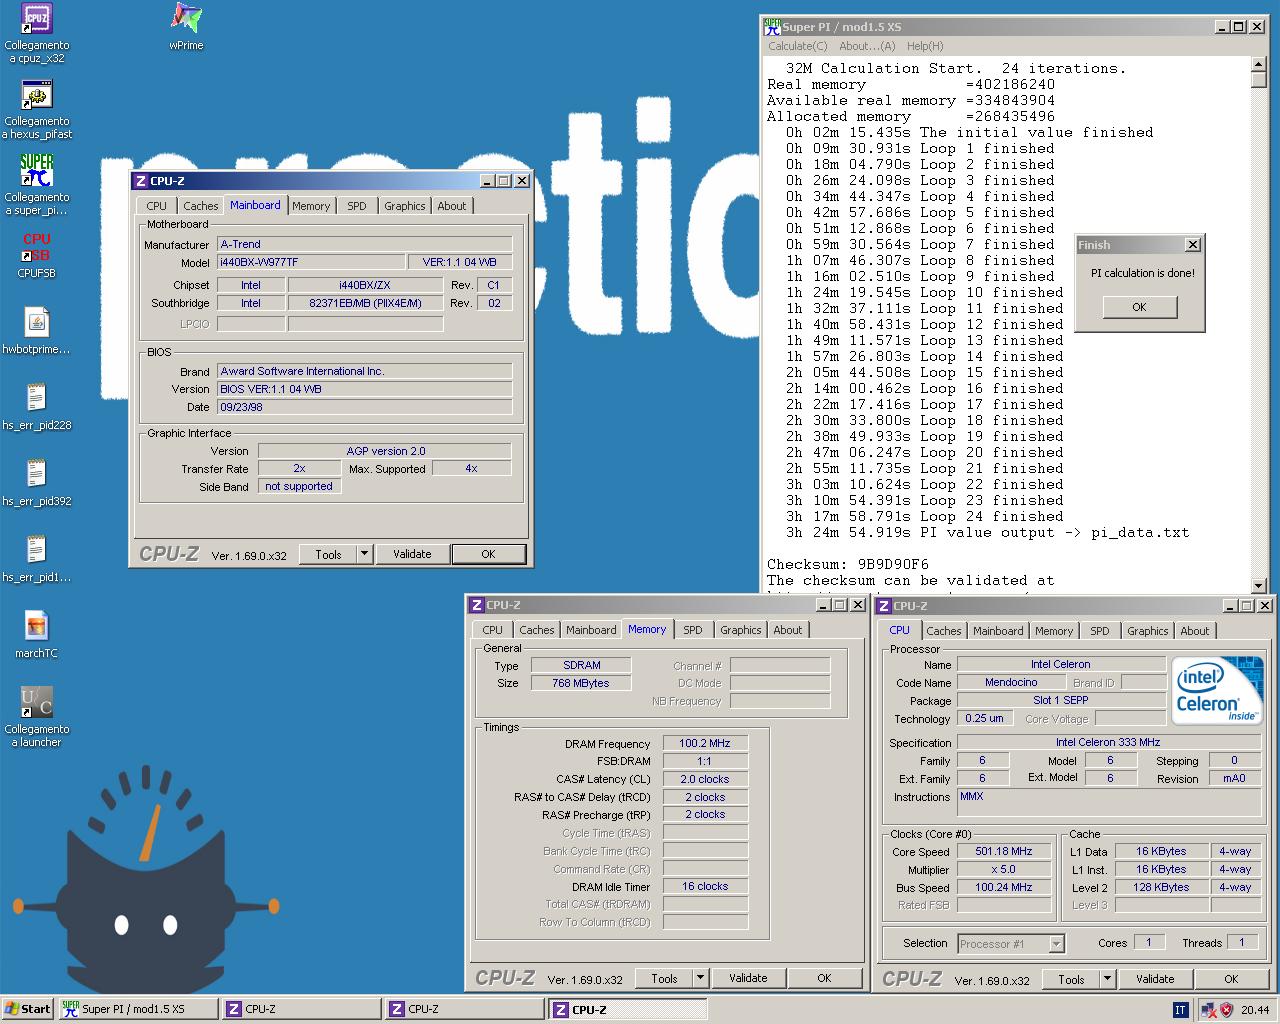
Task: Click the second CPU-Z taskbar button
Action: pos(464,1009)
